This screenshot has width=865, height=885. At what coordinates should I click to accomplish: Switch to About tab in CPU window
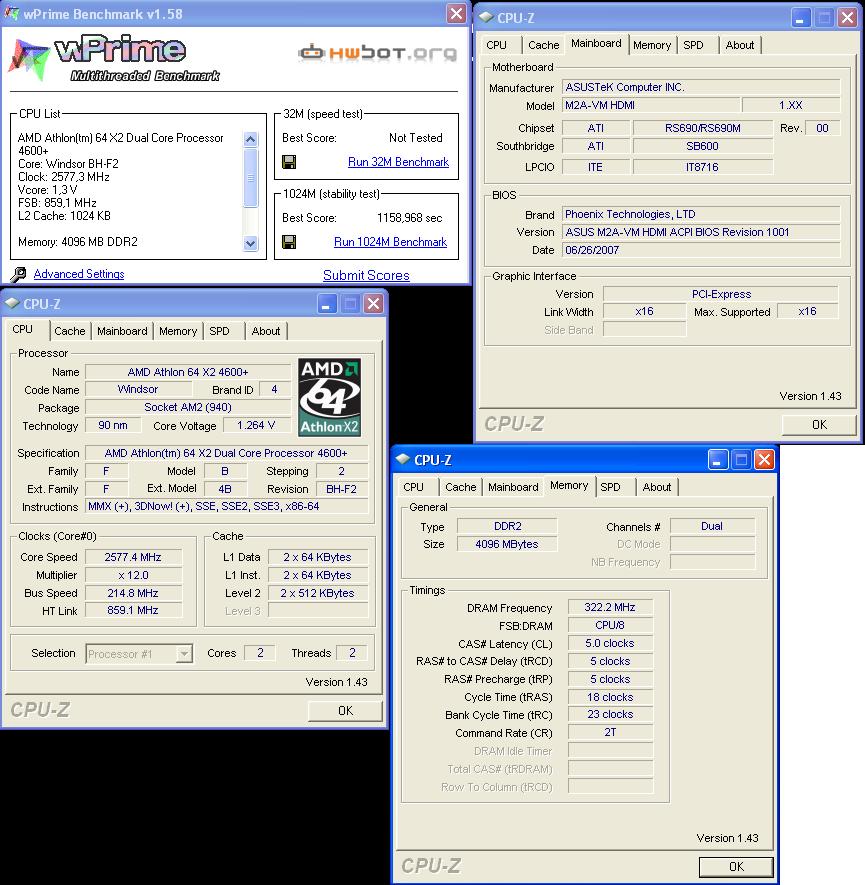click(x=266, y=331)
